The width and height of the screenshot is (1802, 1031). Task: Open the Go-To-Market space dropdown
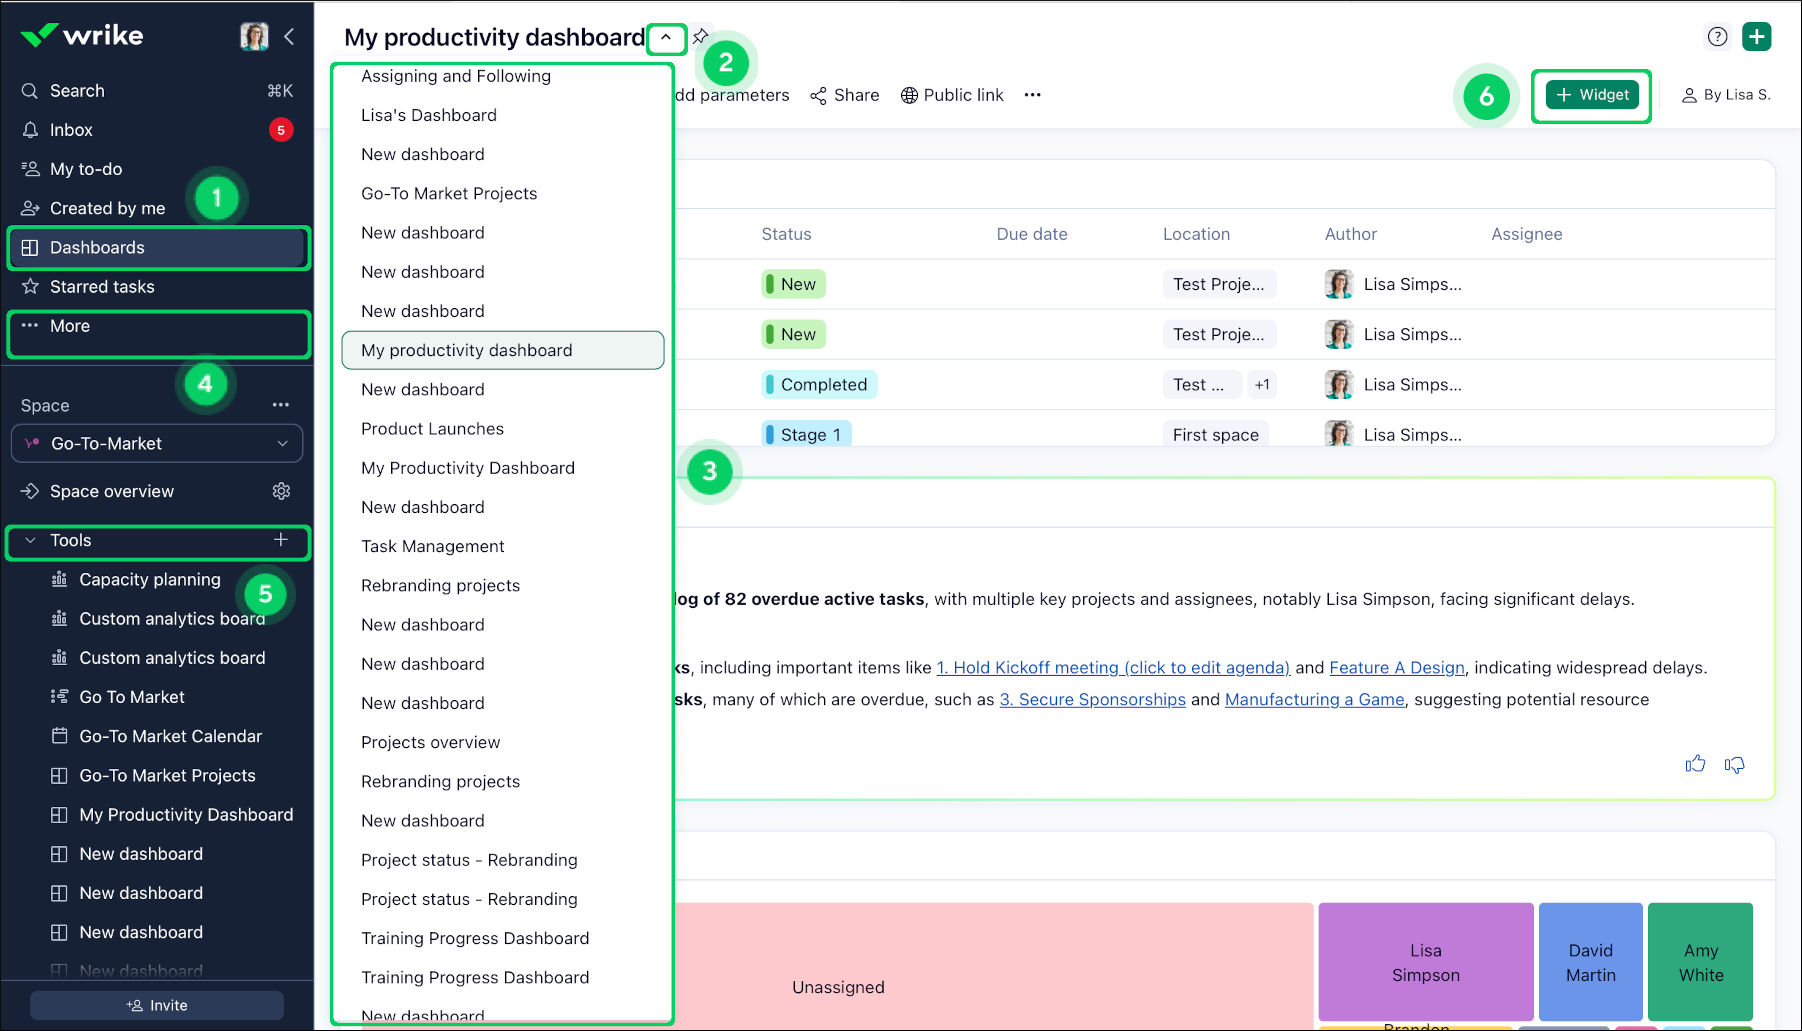click(157, 444)
